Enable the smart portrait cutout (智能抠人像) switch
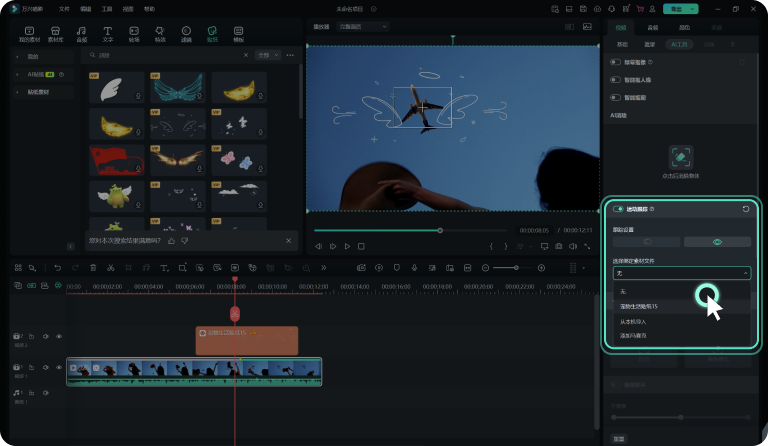Image resolution: width=768 pixels, height=446 pixels. tap(616, 79)
